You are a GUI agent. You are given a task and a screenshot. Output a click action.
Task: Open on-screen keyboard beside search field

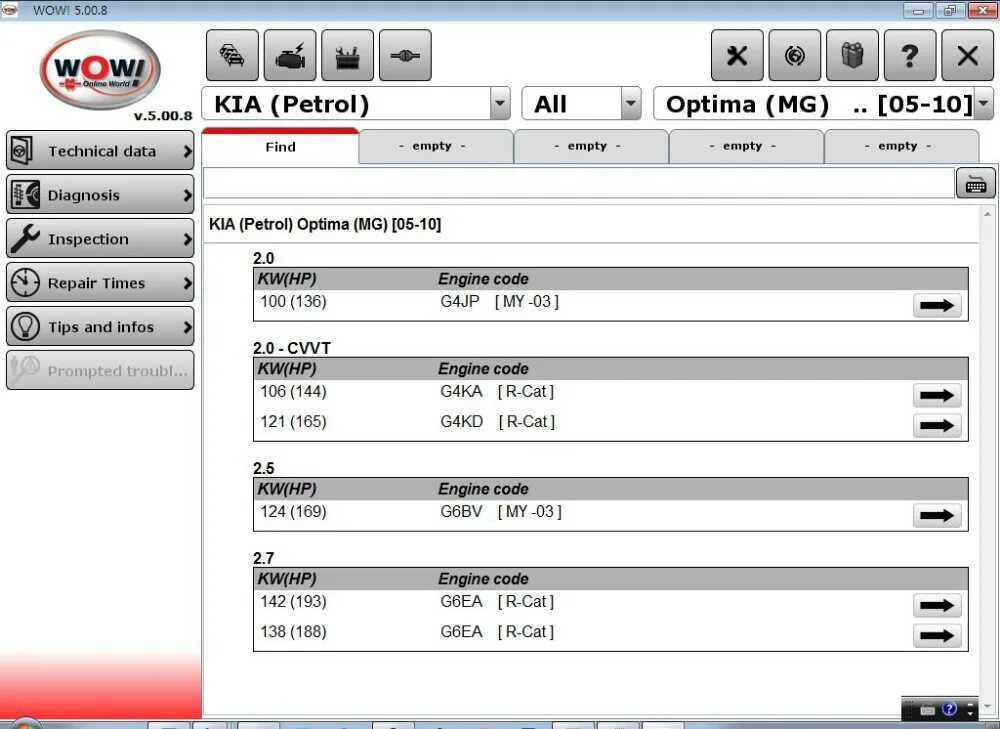(975, 184)
